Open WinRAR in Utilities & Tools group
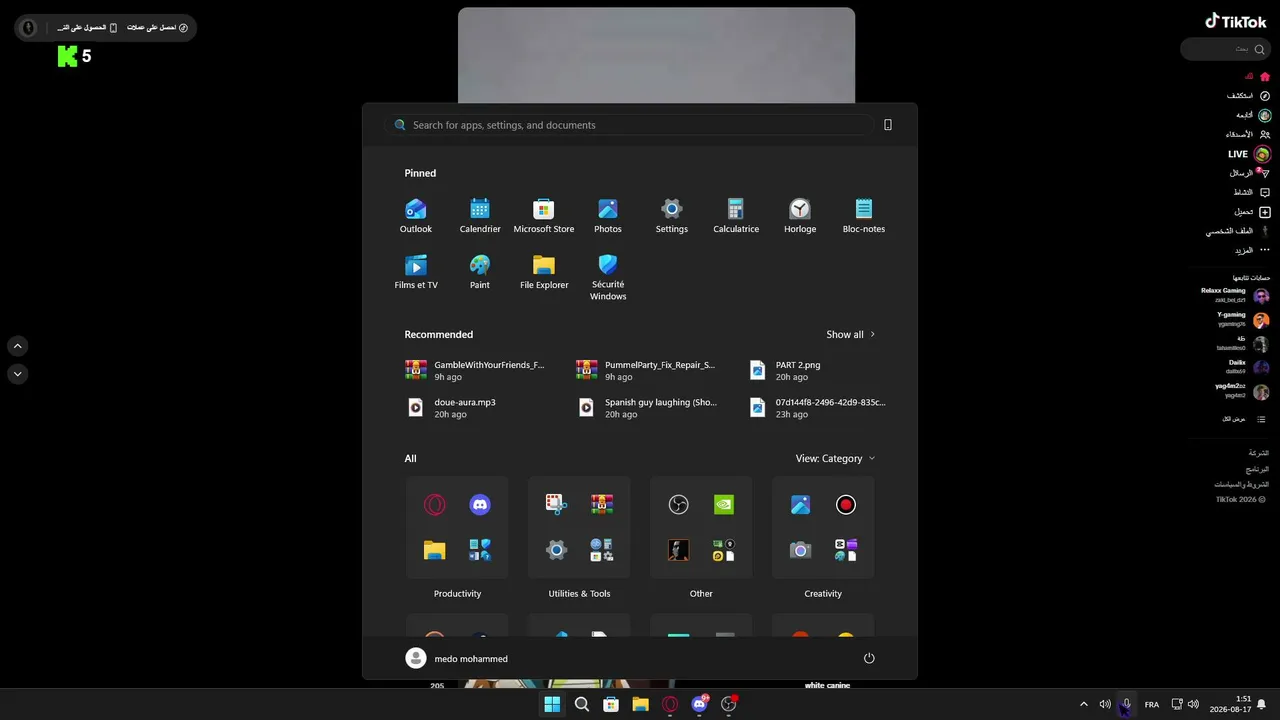Viewport: 1280px width, 720px height. 602,505
